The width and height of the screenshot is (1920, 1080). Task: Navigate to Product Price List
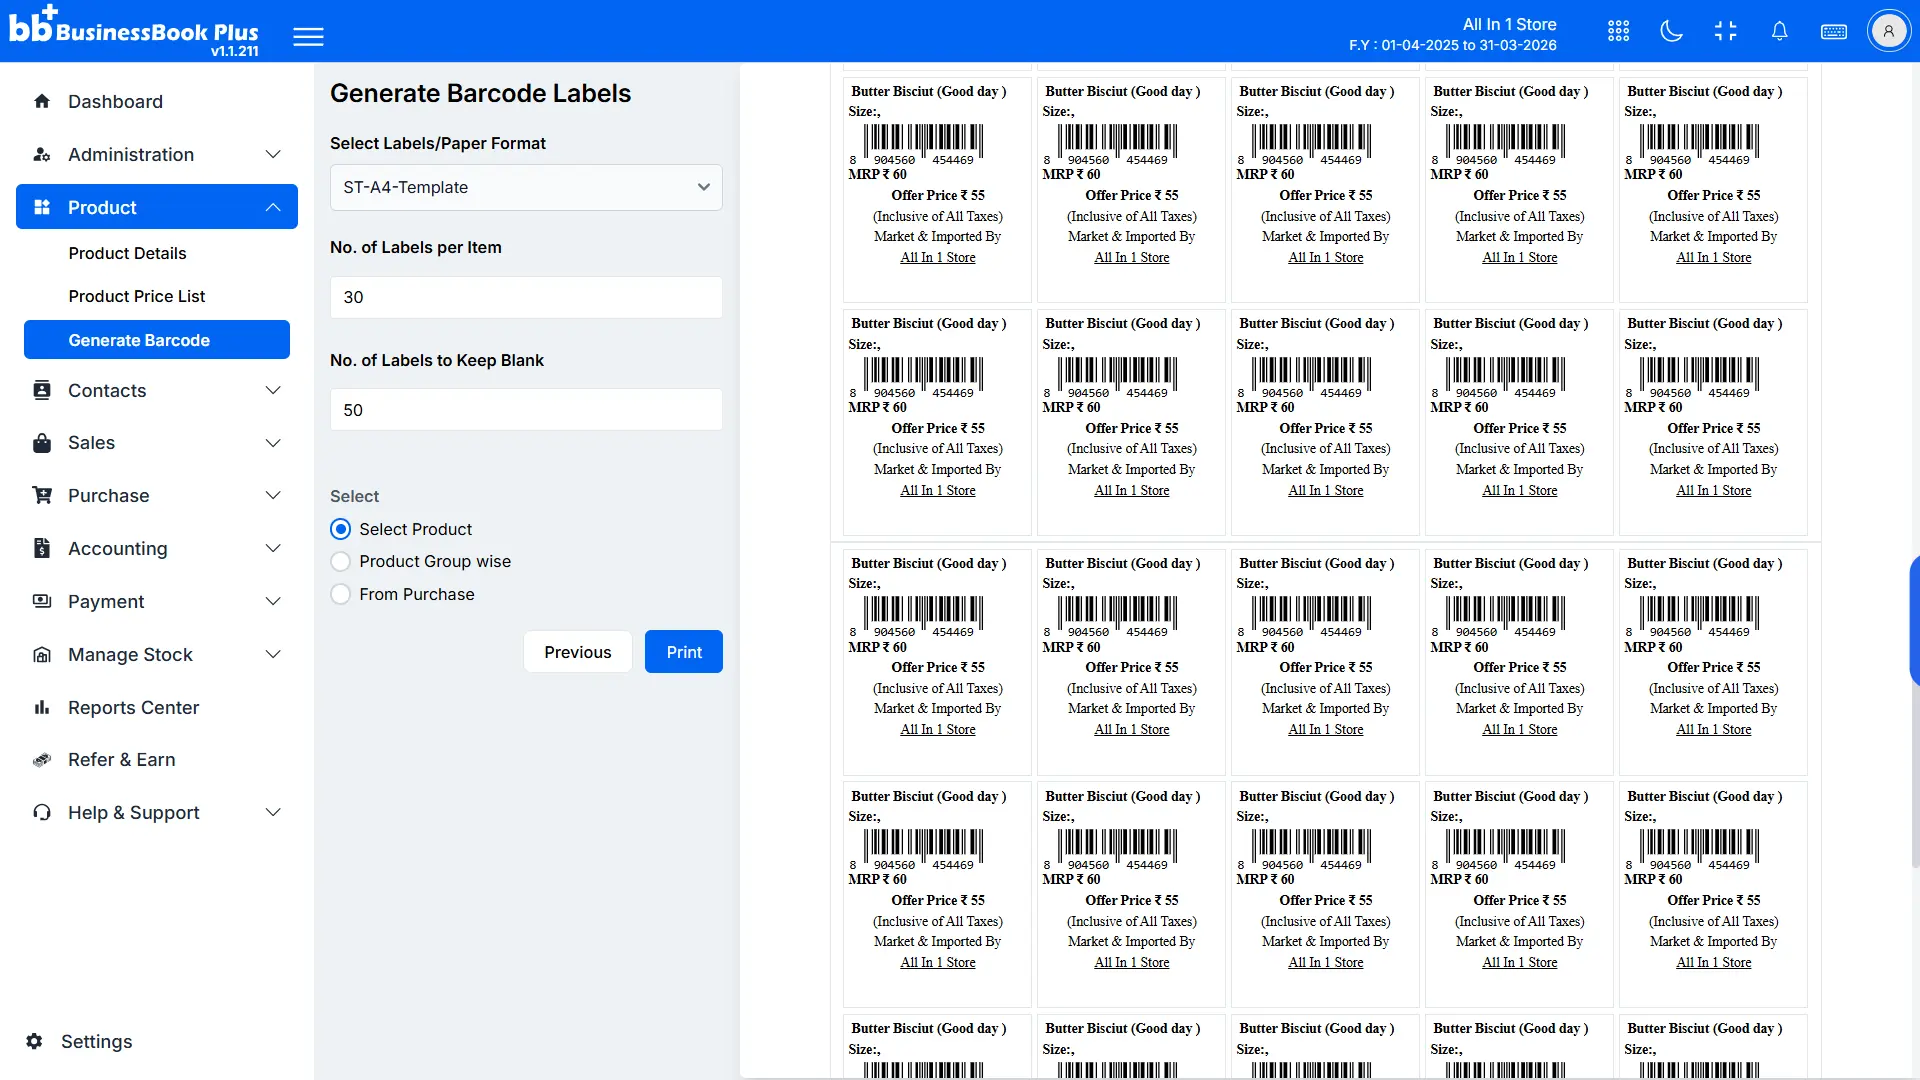click(137, 296)
